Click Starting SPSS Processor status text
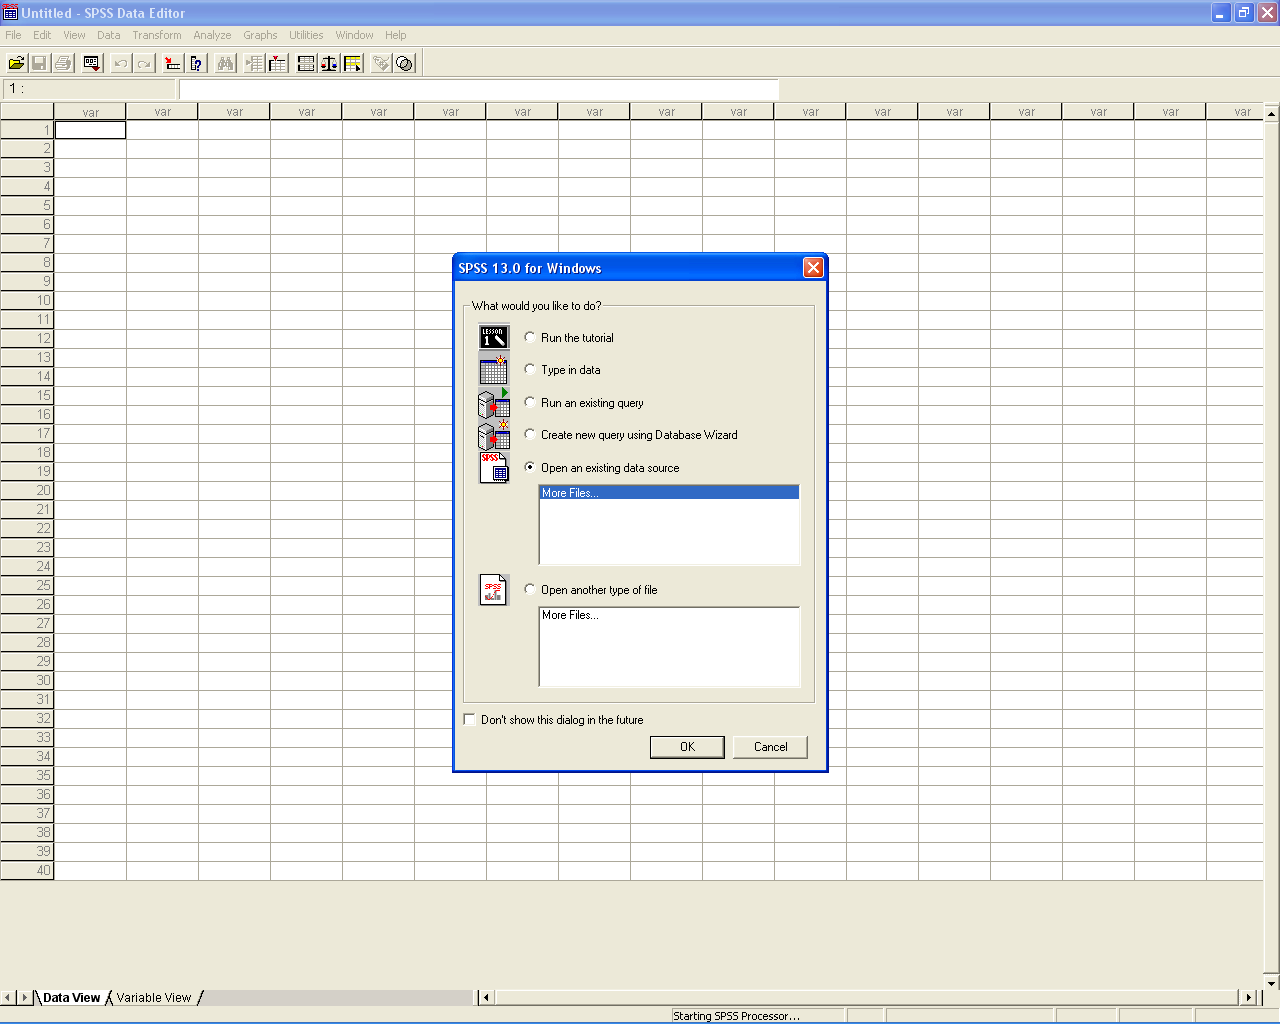This screenshot has height=1024, width=1280. 736,1016
